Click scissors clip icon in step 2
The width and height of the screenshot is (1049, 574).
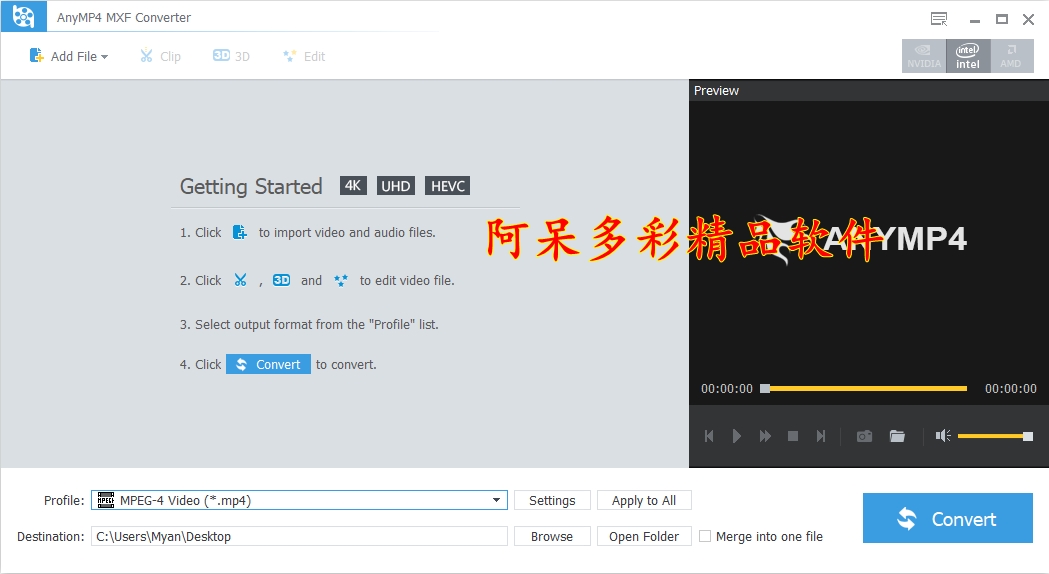(x=240, y=280)
